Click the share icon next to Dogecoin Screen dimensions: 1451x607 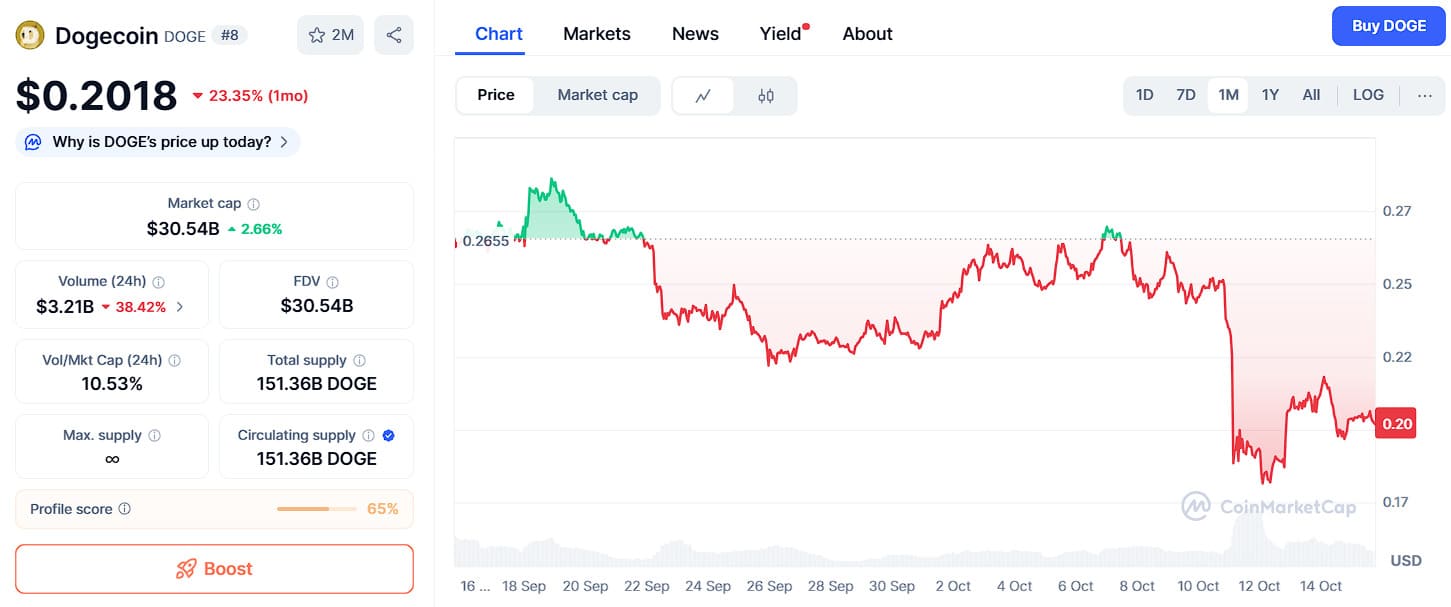tap(394, 35)
